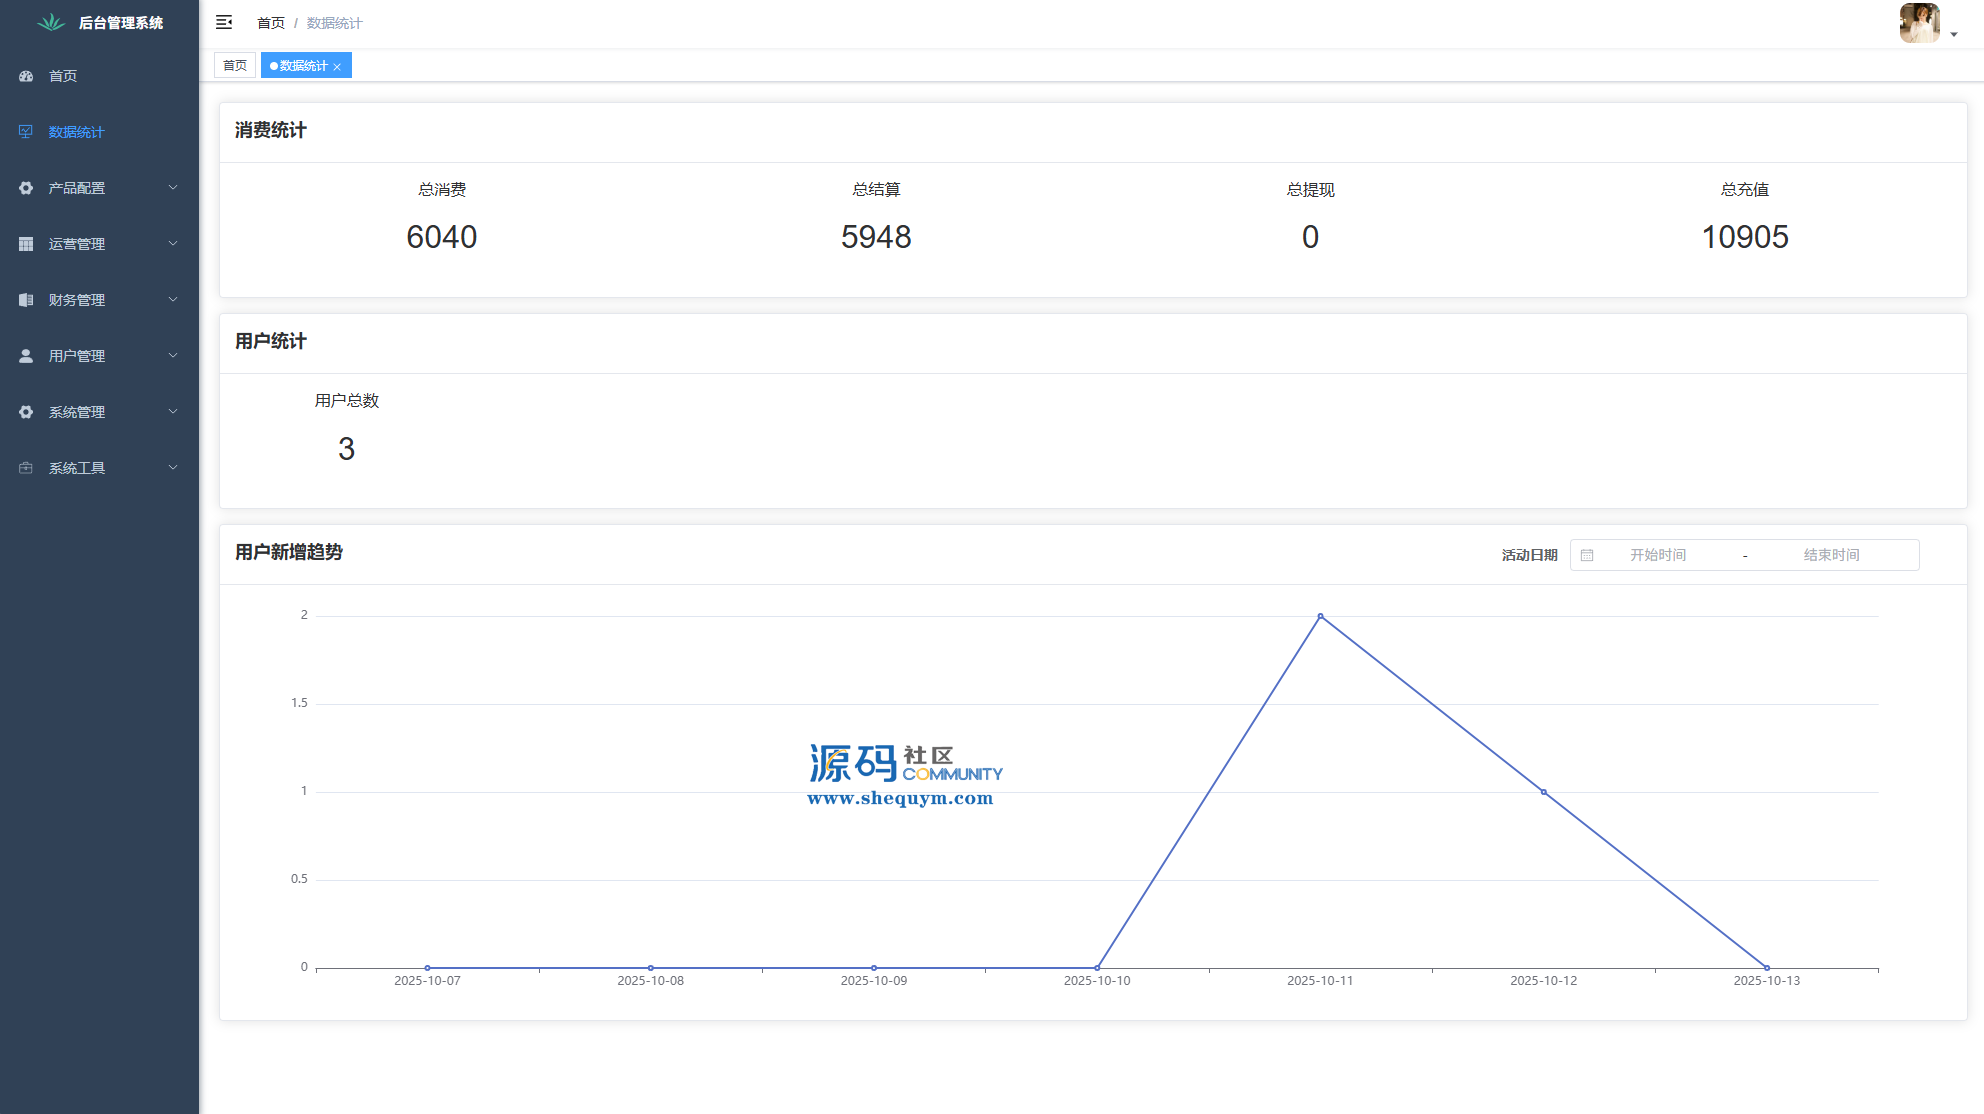
Task: Click the 2025-10-11 peak data point
Action: pyautogui.click(x=1320, y=616)
